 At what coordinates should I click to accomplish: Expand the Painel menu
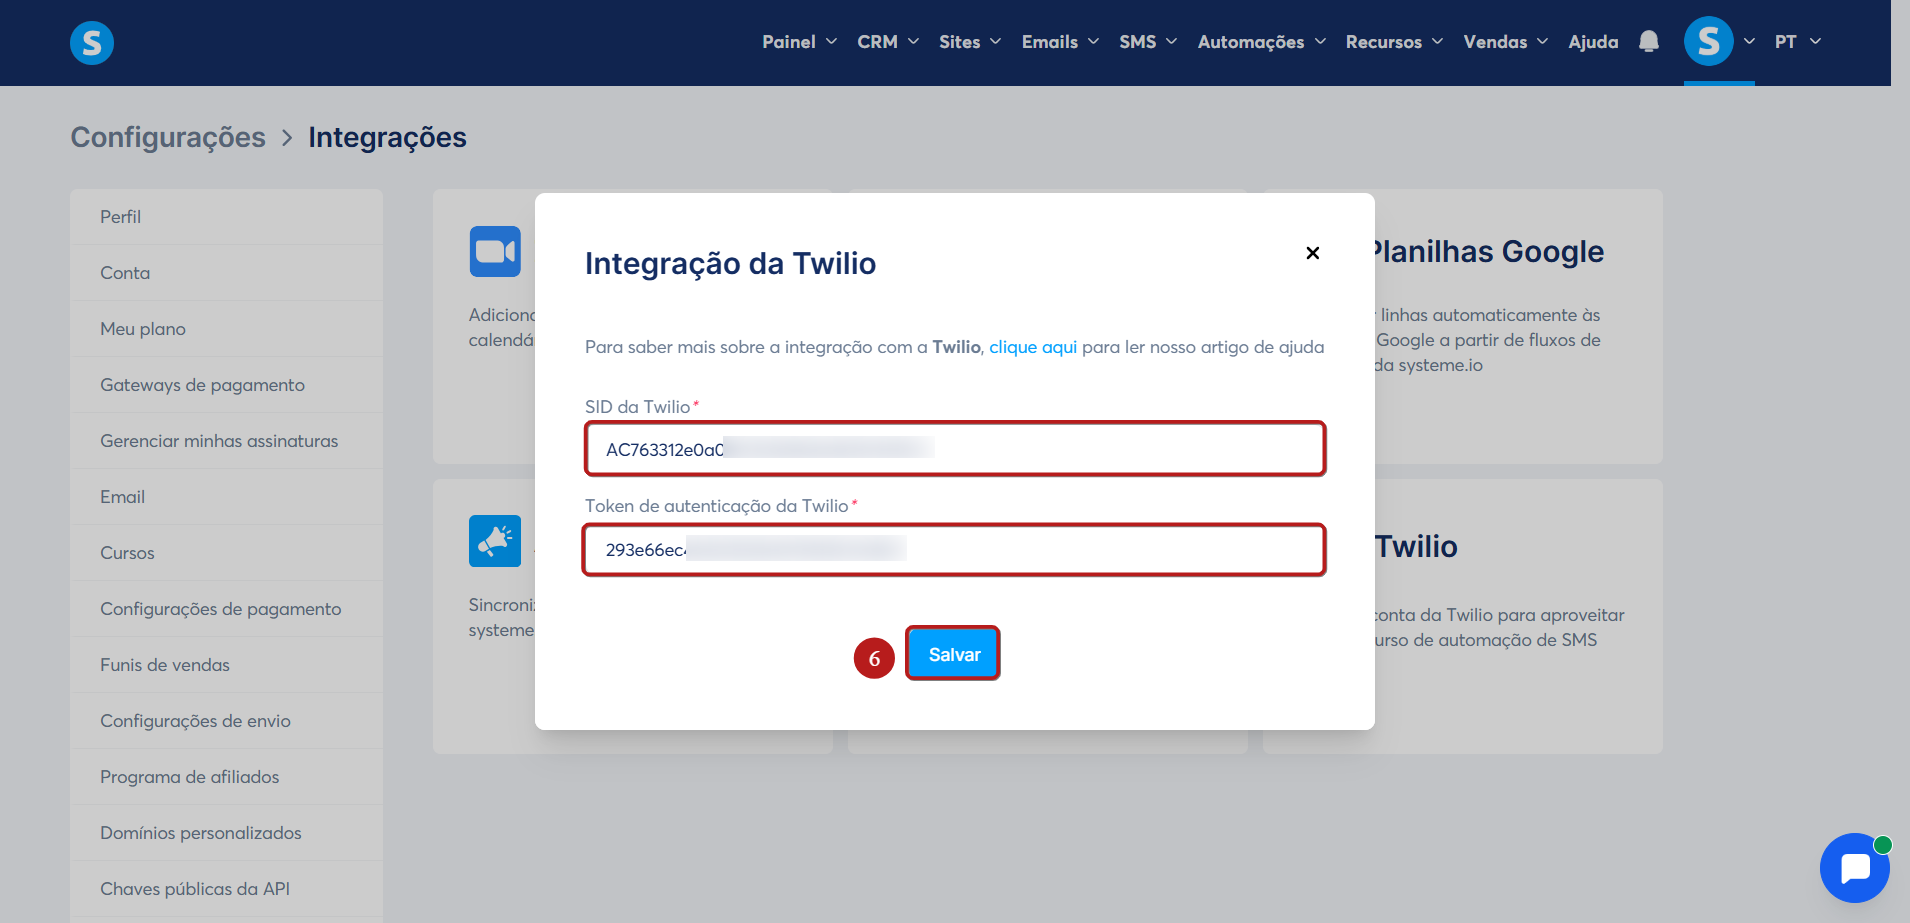click(x=799, y=42)
